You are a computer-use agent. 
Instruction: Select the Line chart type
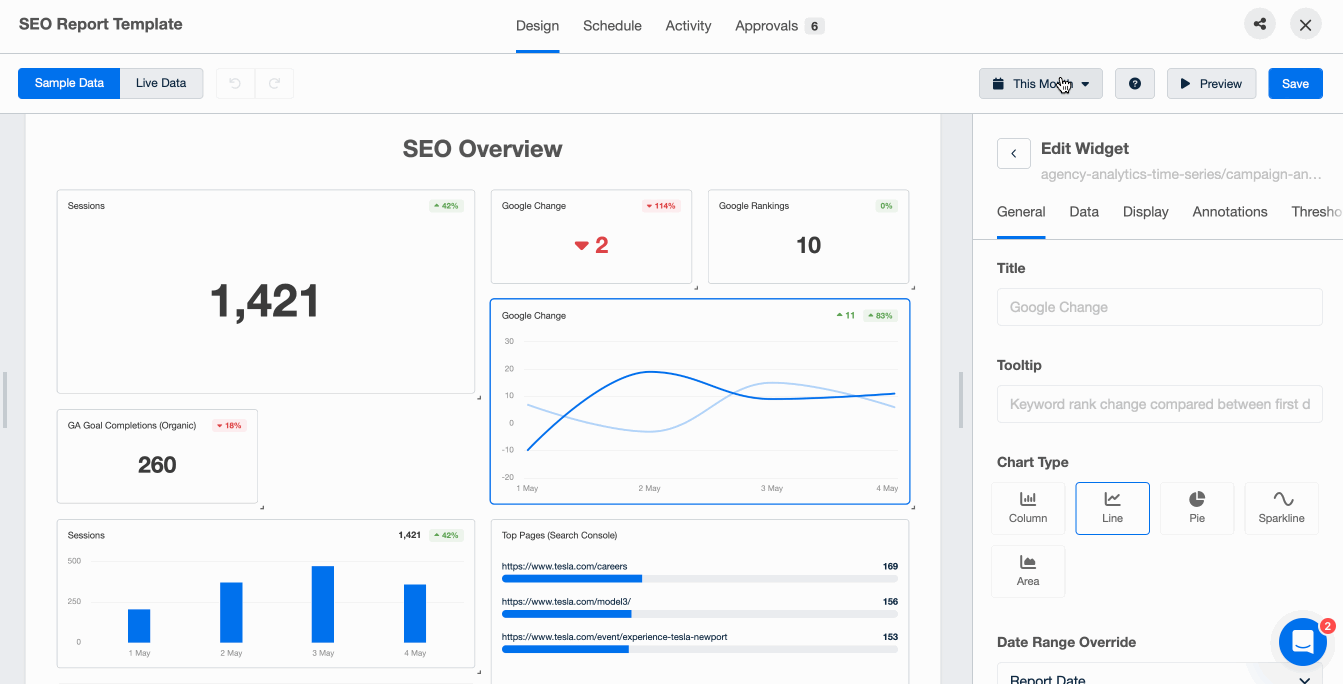click(1112, 508)
